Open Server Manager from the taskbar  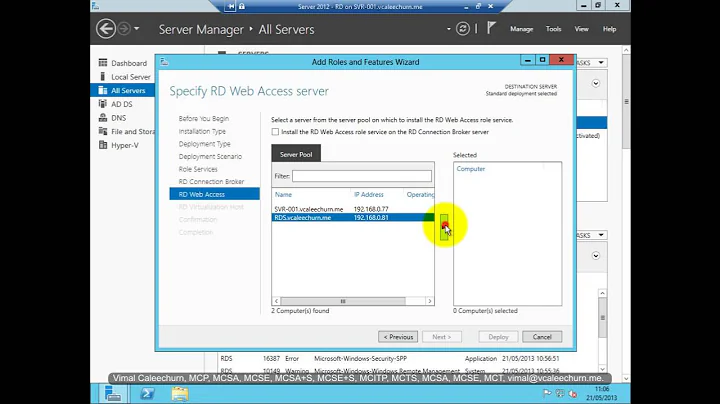pos(112,393)
